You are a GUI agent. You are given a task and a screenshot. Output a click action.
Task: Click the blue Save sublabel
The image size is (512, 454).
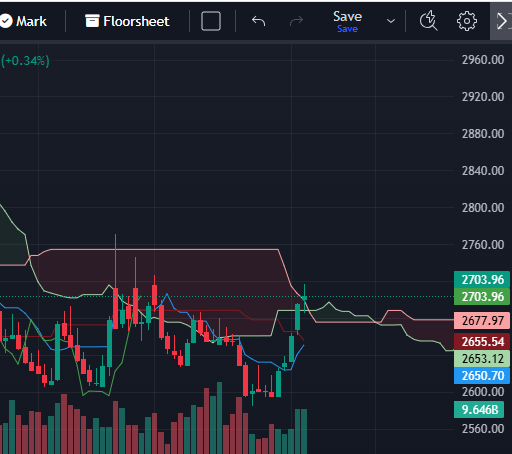click(x=347, y=29)
